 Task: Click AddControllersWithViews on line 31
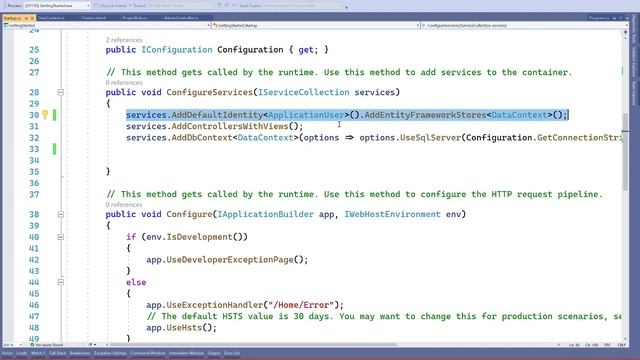(230, 127)
